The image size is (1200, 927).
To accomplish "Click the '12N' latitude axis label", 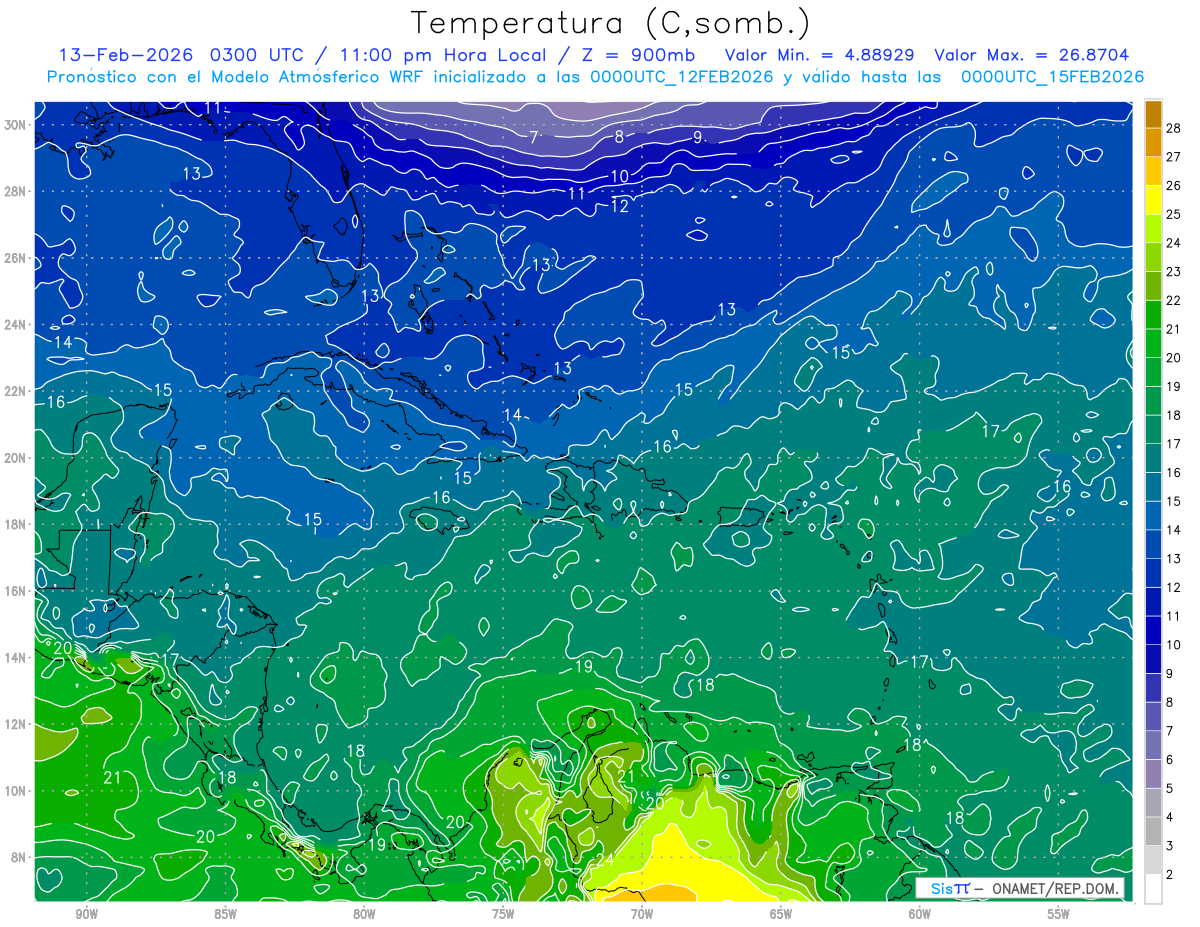I will [17, 724].
